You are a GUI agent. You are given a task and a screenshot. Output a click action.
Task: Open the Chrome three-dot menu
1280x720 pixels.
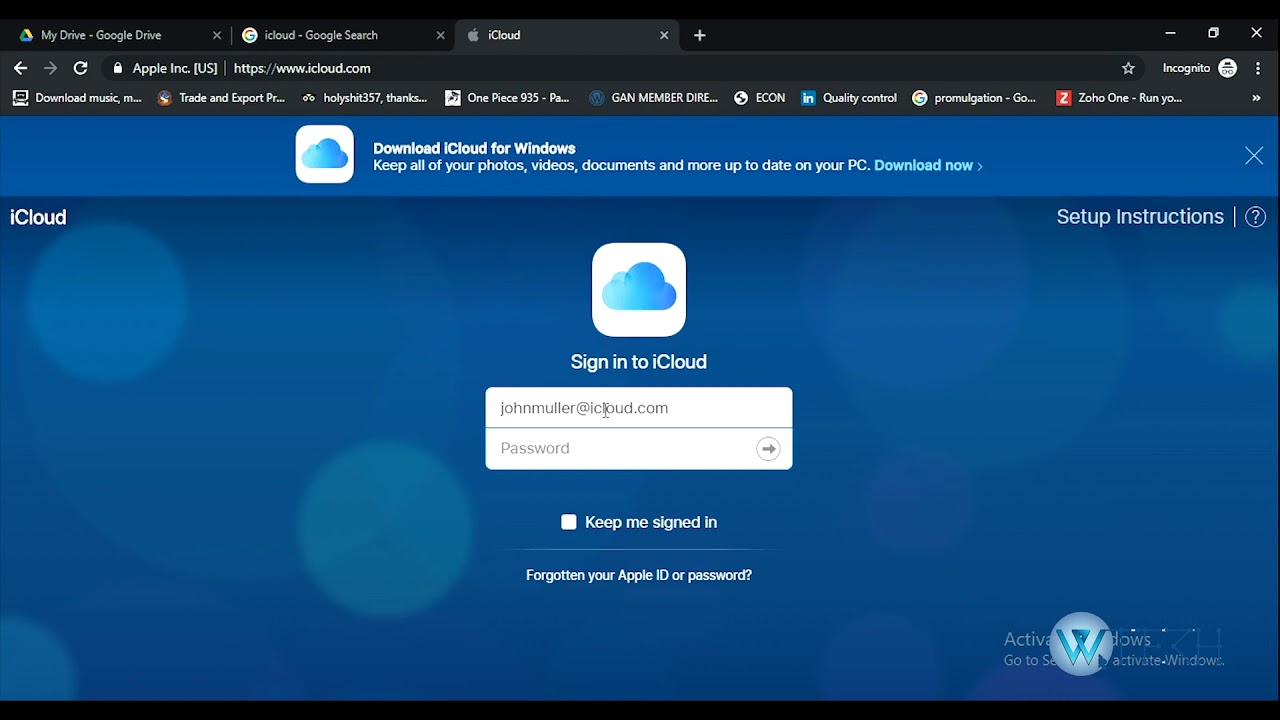coord(1258,68)
